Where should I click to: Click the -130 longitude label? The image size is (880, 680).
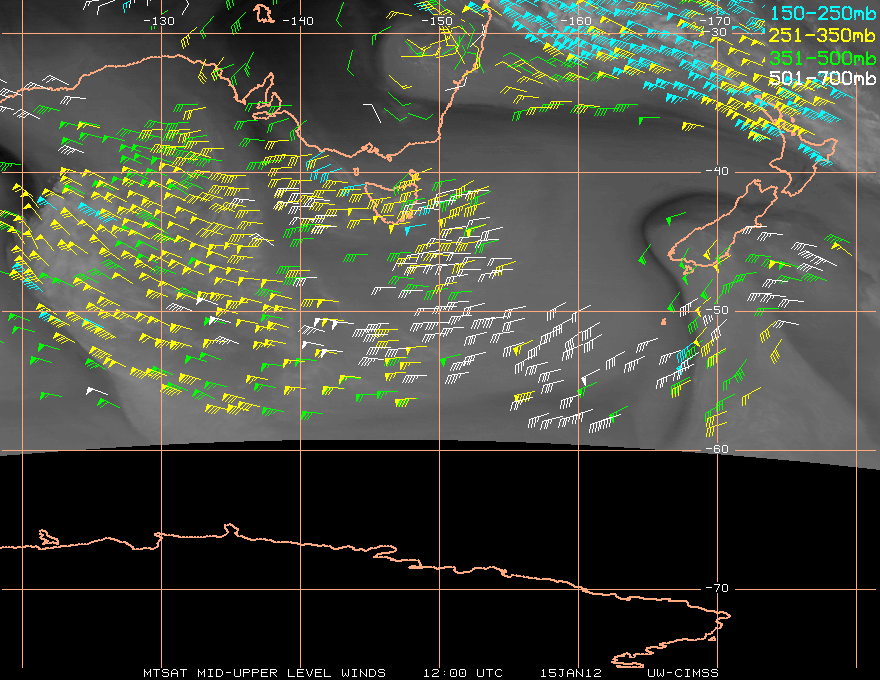pos(159,21)
